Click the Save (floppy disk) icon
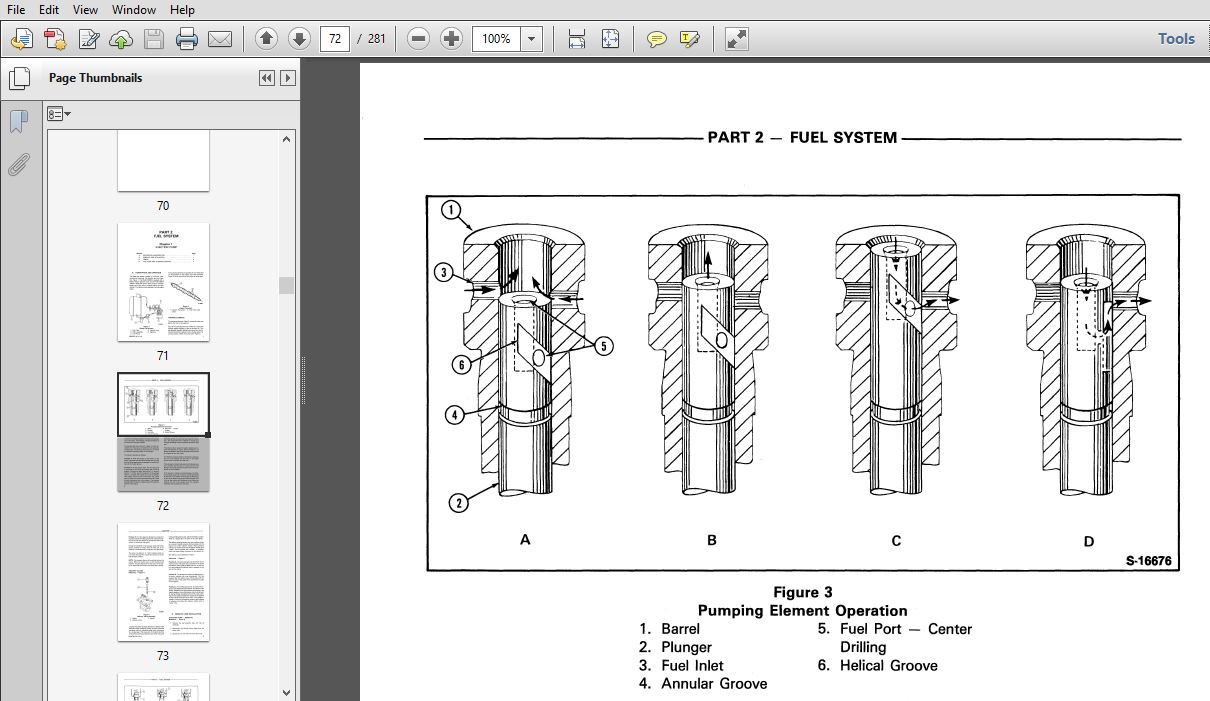Image resolution: width=1210 pixels, height=701 pixels. click(x=154, y=39)
